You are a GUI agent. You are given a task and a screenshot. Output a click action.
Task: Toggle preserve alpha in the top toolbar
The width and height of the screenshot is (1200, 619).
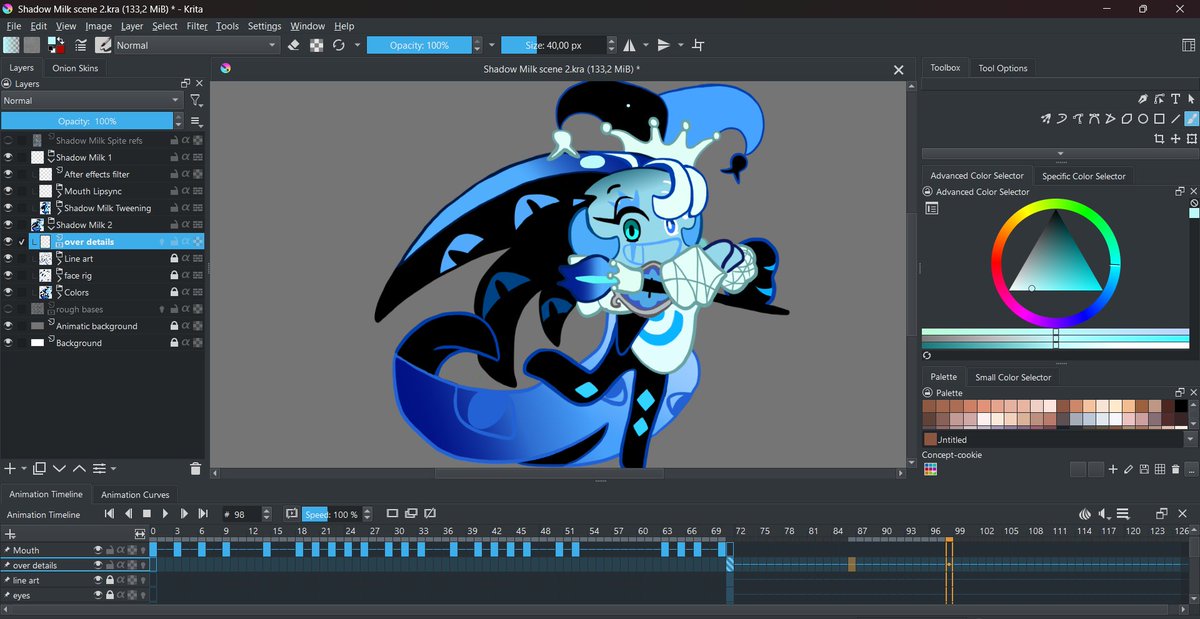(x=316, y=45)
